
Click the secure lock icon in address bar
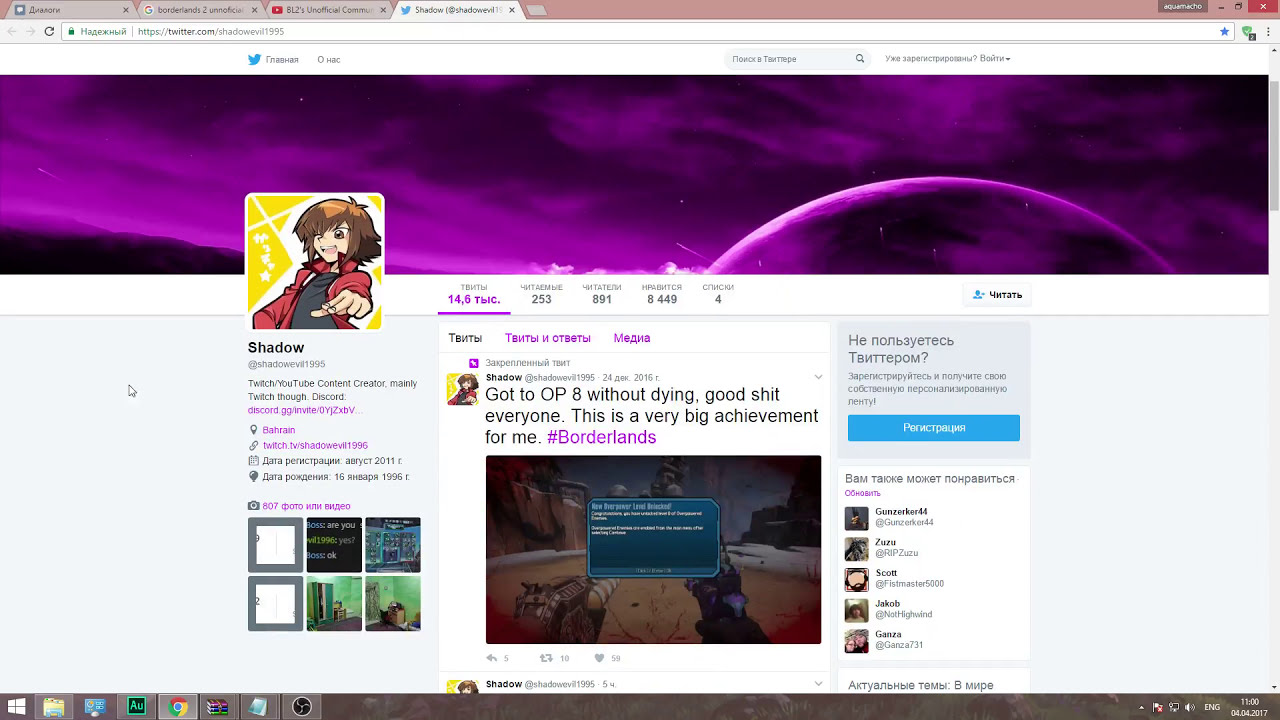pyautogui.click(x=71, y=31)
